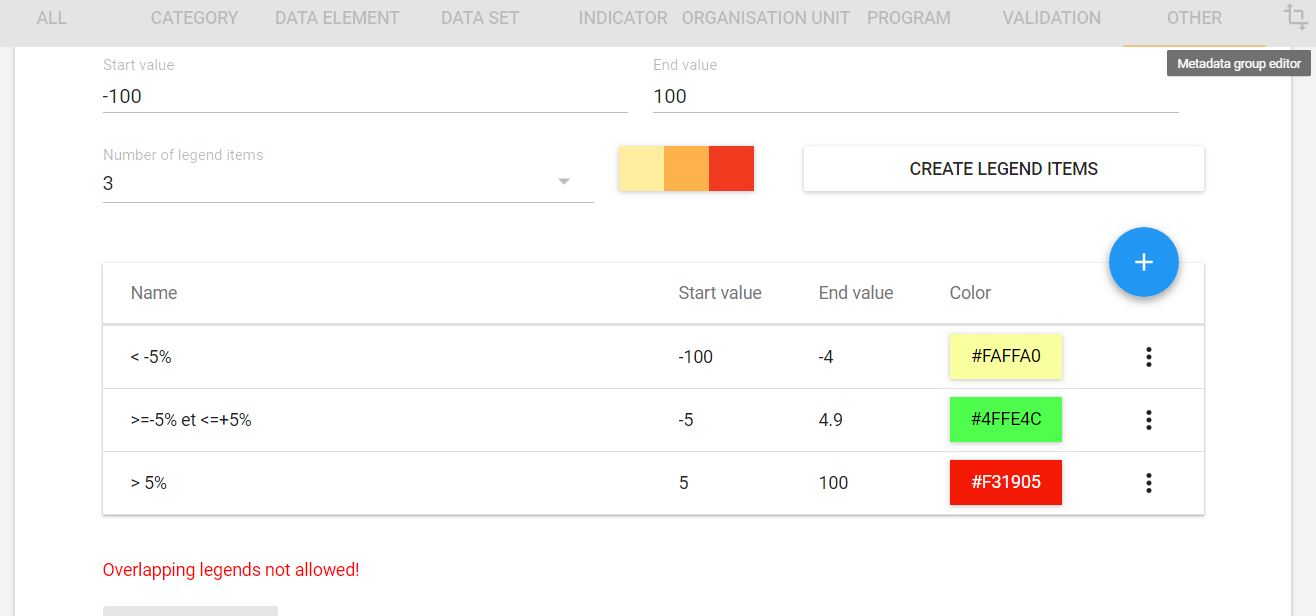This screenshot has height=616, width=1316.
Task: Click the green #4FFE4C color swatch
Action: click(1005, 420)
